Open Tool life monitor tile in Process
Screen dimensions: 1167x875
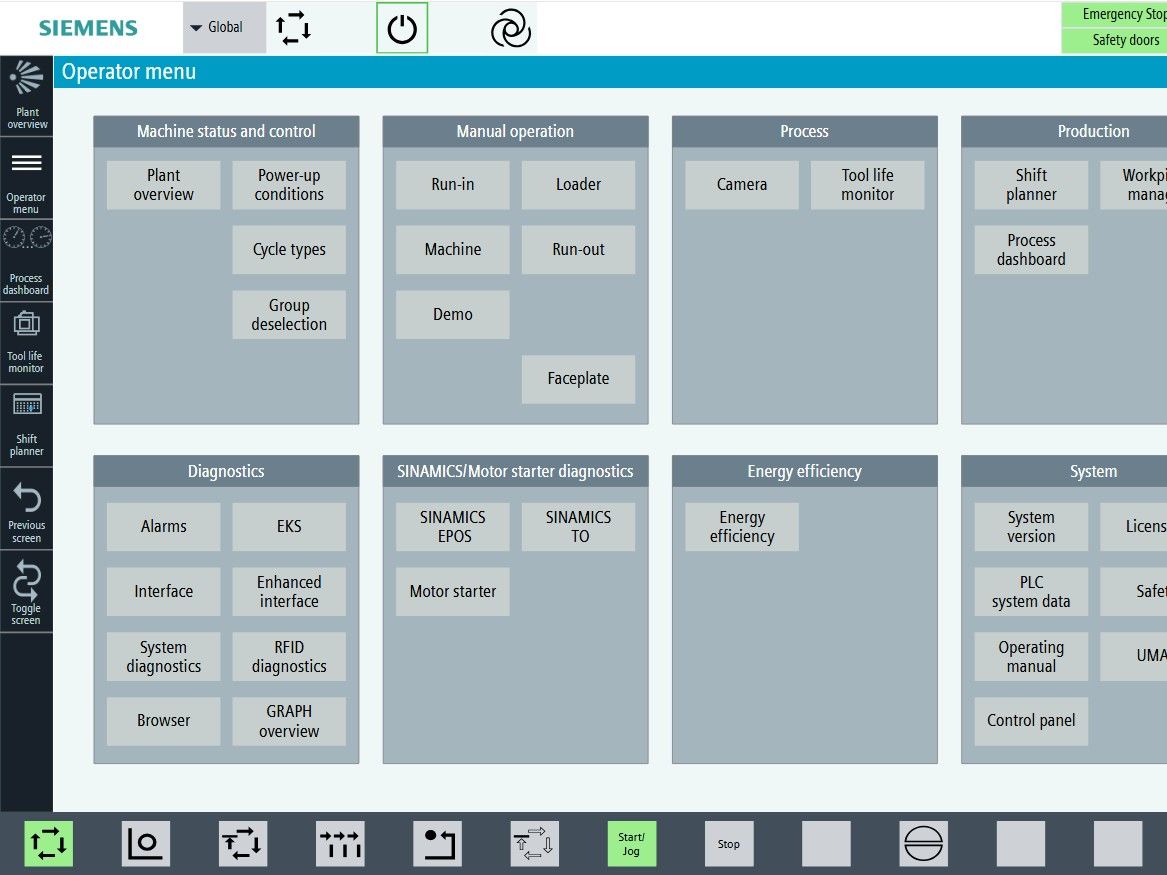click(x=868, y=185)
